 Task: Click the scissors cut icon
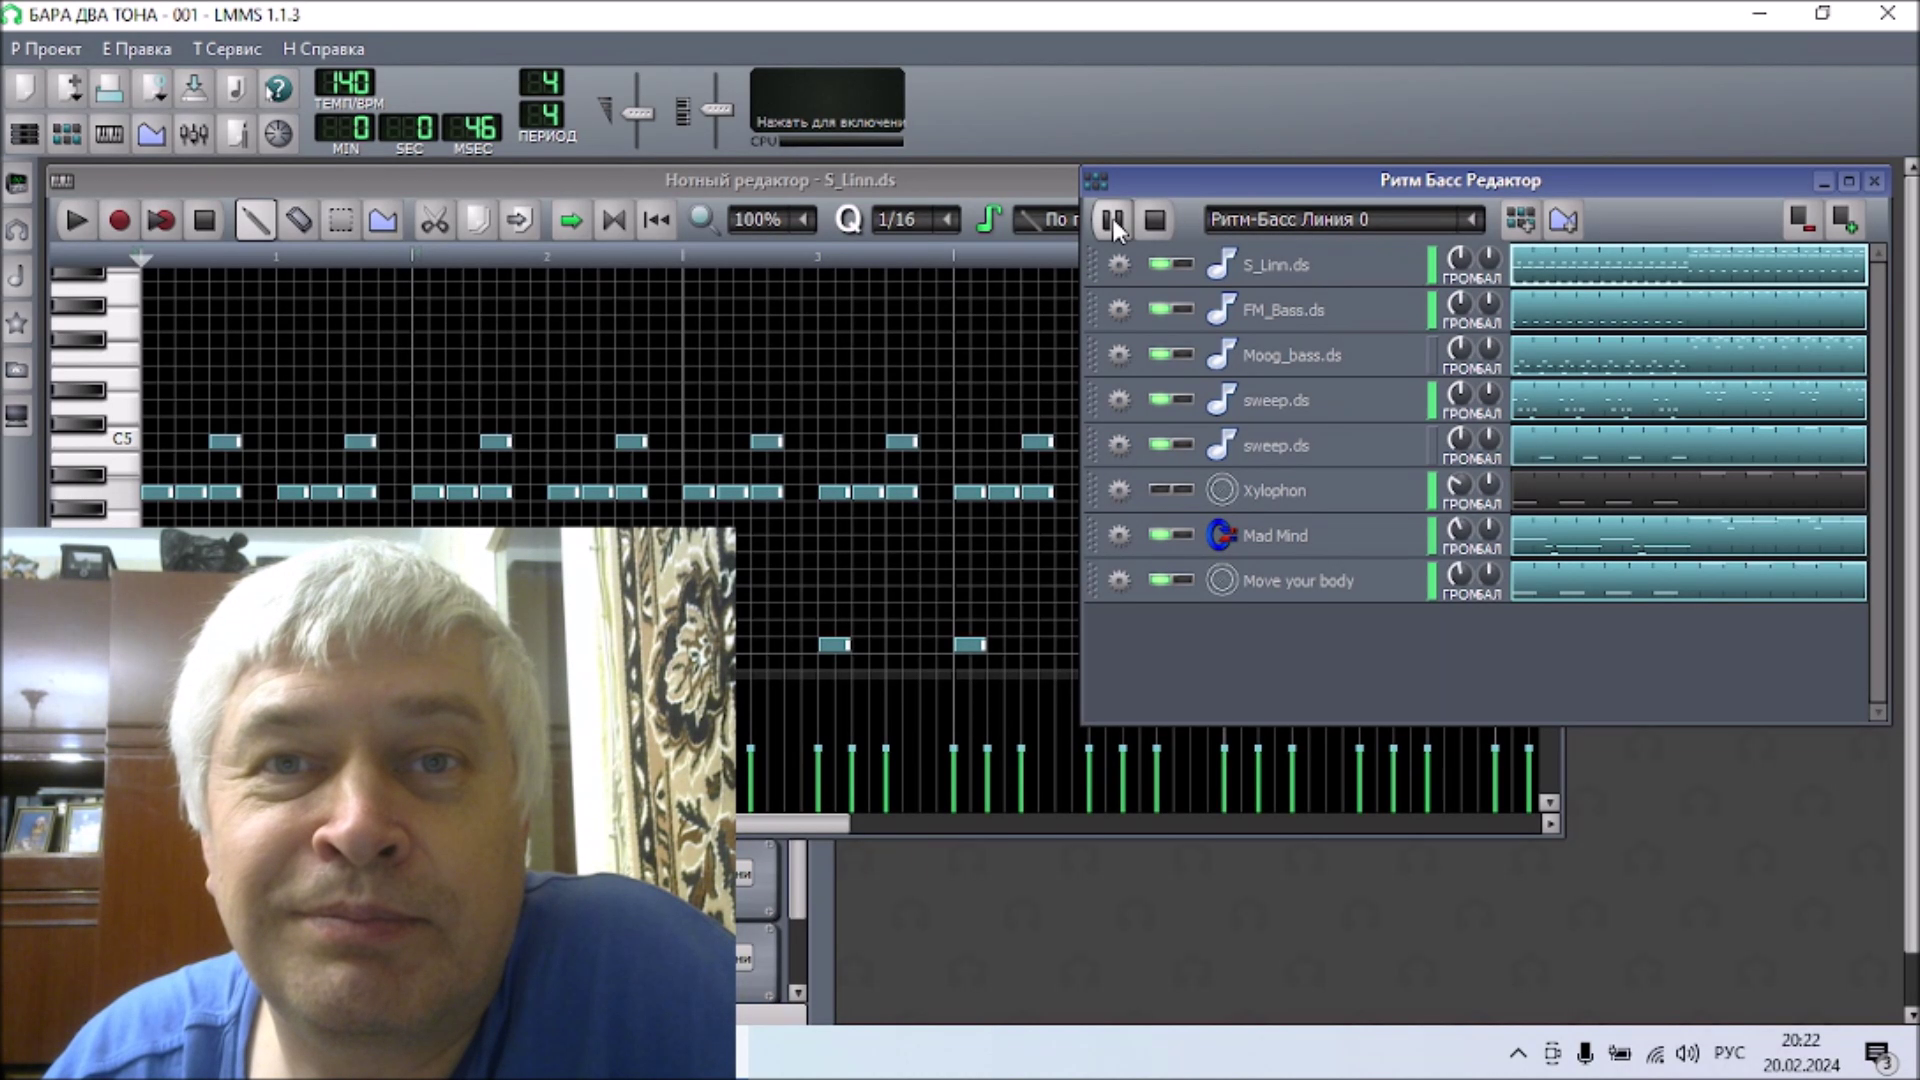coord(434,220)
